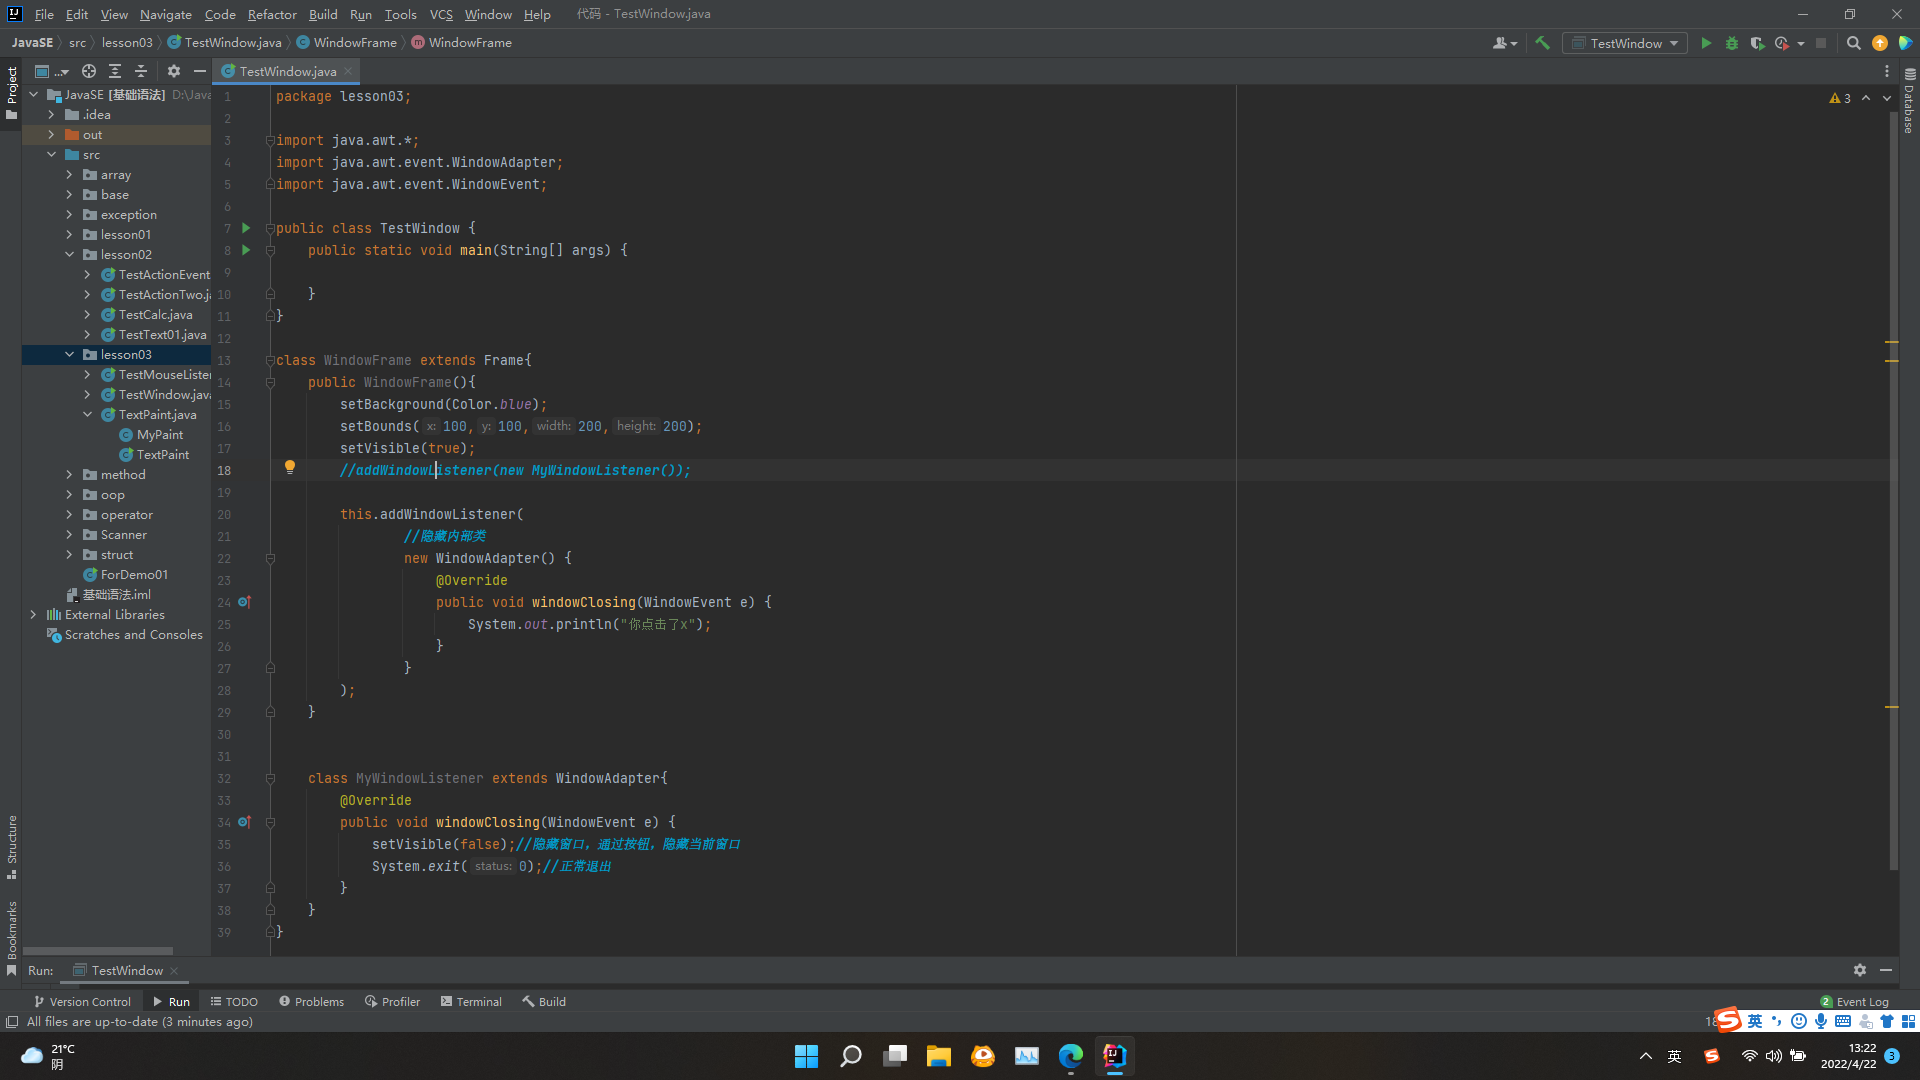Open Search Everywhere magnifier icon
This screenshot has height=1080, width=1920.
coord(1853,43)
